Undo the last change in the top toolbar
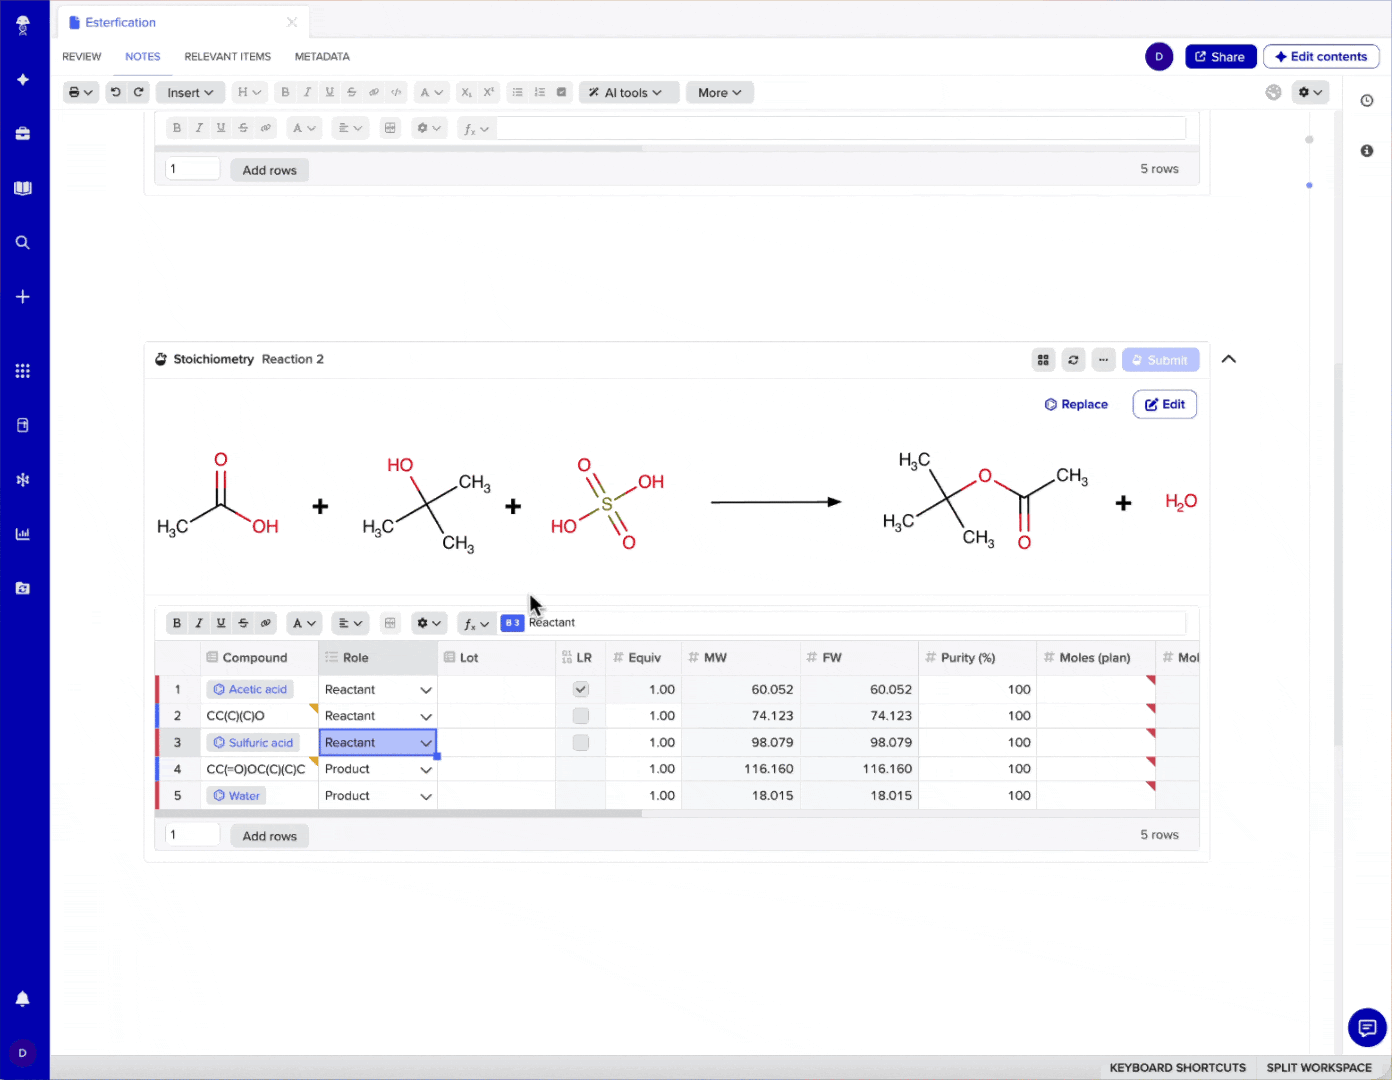Viewport: 1392px width, 1080px height. pos(115,92)
